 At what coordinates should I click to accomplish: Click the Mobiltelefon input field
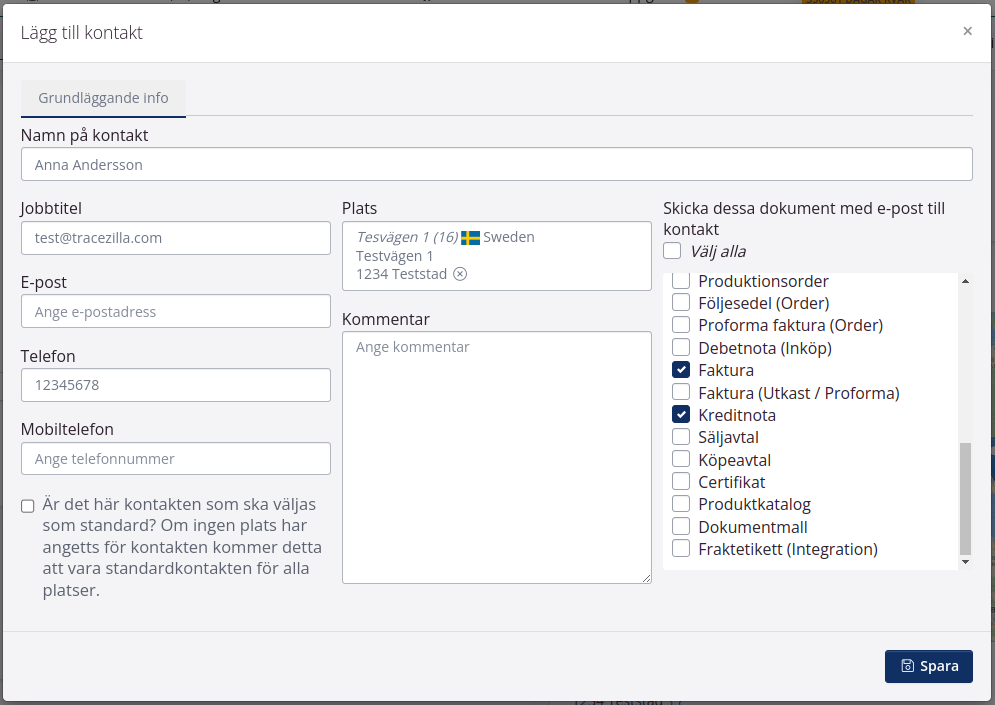[x=175, y=459]
